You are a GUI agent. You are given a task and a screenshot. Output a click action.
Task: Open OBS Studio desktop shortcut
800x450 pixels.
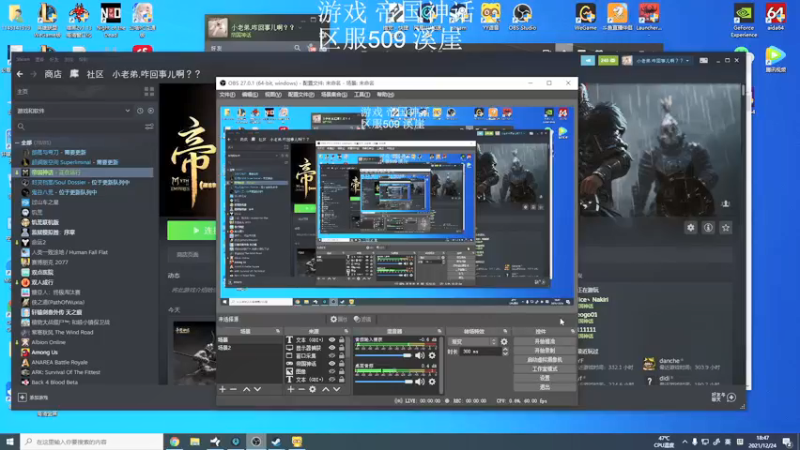tap(522, 17)
